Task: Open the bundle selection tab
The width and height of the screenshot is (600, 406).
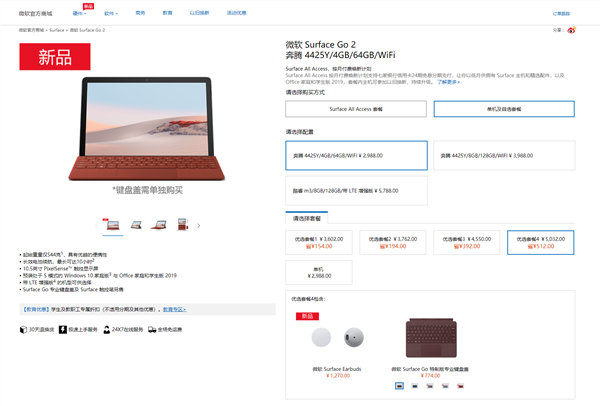Action: click(x=307, y=218)
